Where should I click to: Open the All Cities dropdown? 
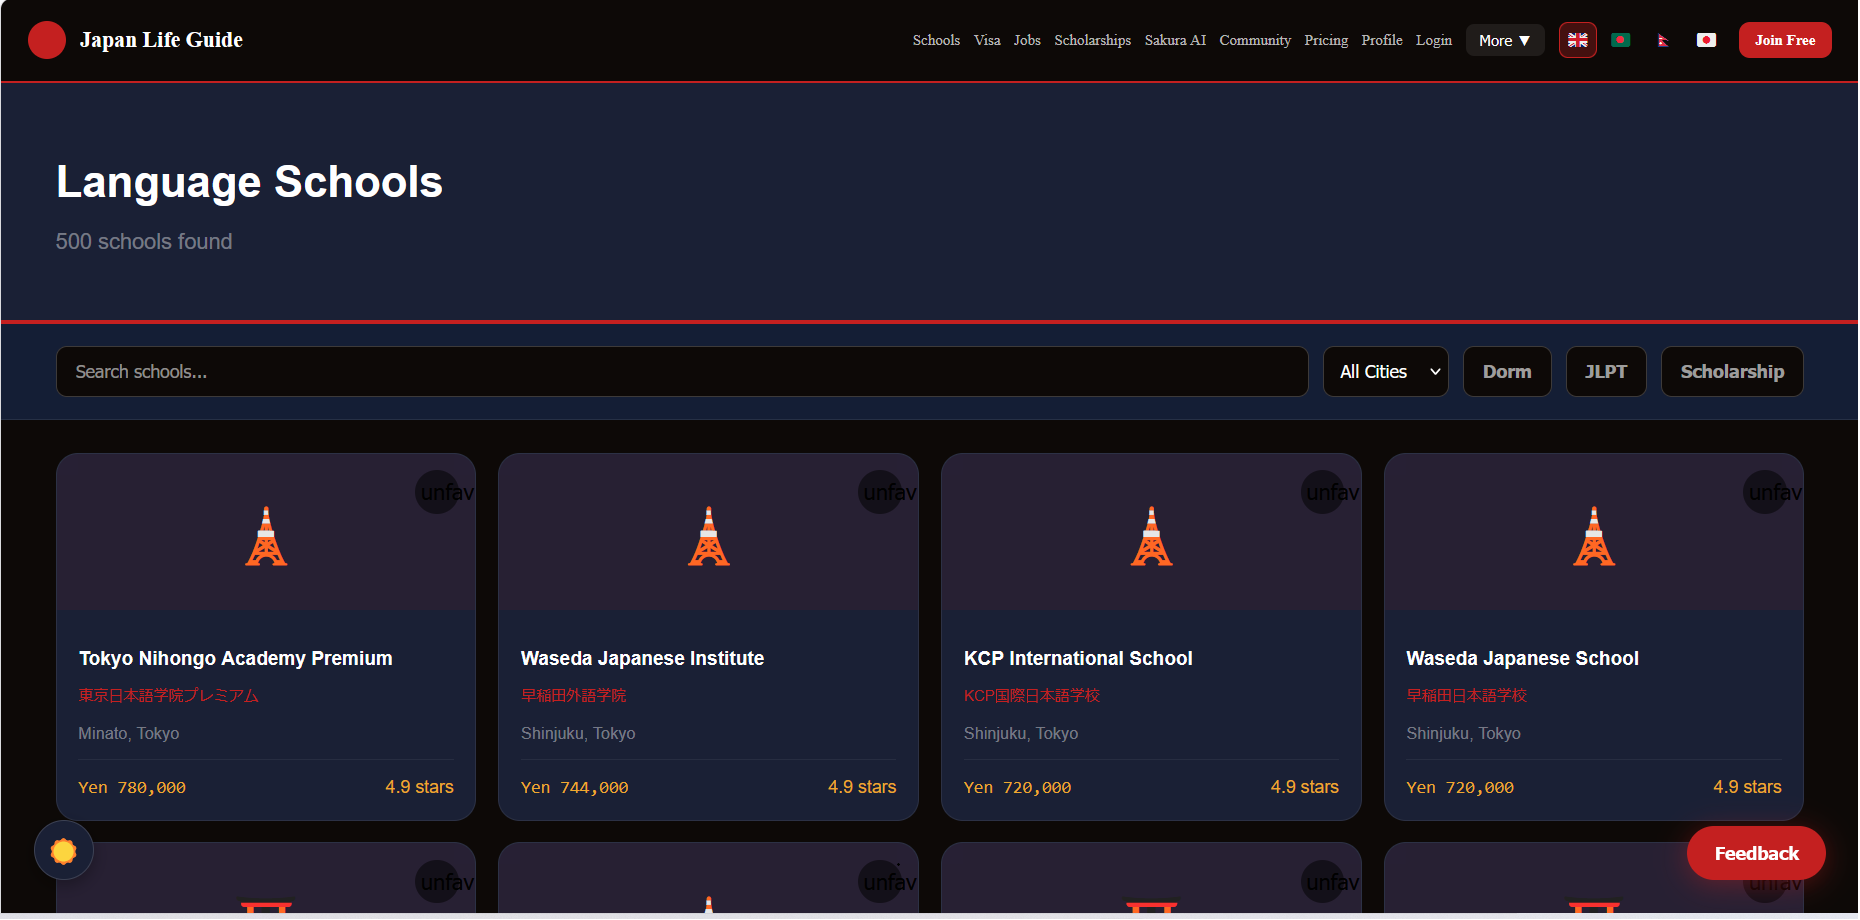click(1386, 372)
